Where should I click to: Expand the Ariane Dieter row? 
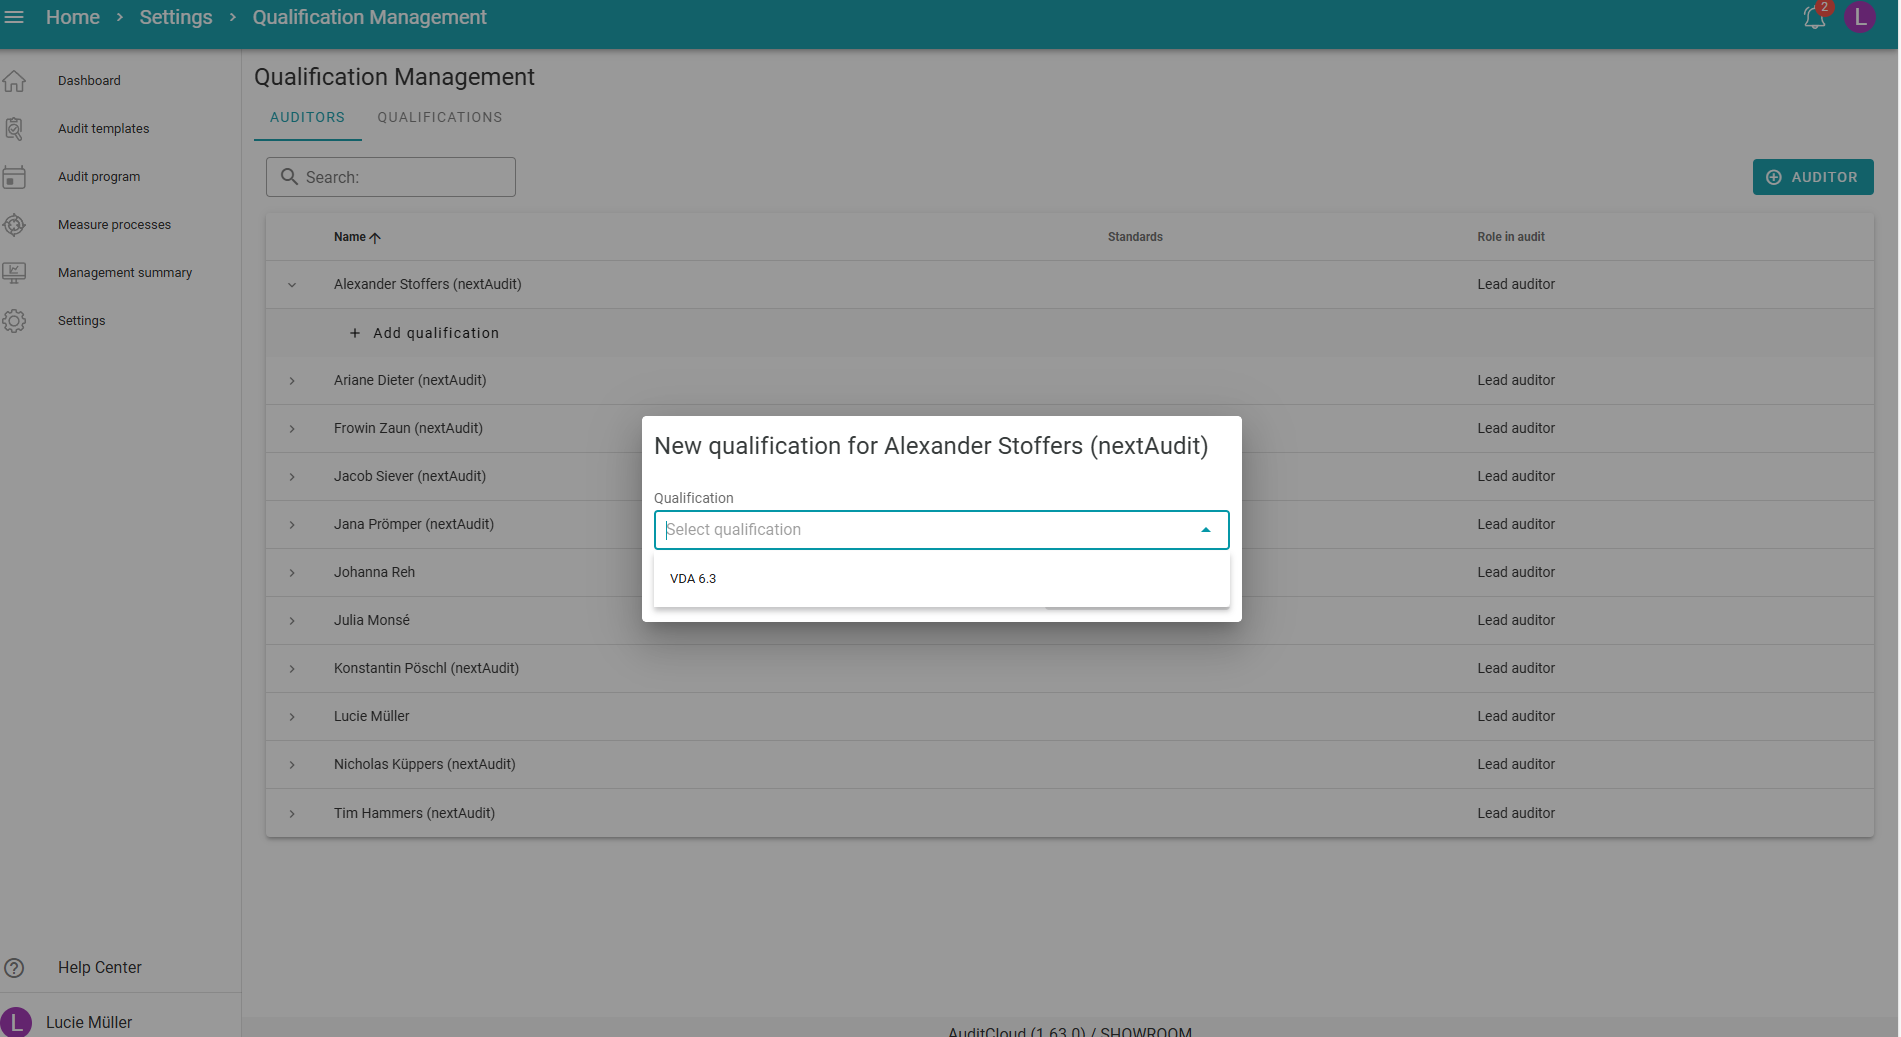pos(292,381)
